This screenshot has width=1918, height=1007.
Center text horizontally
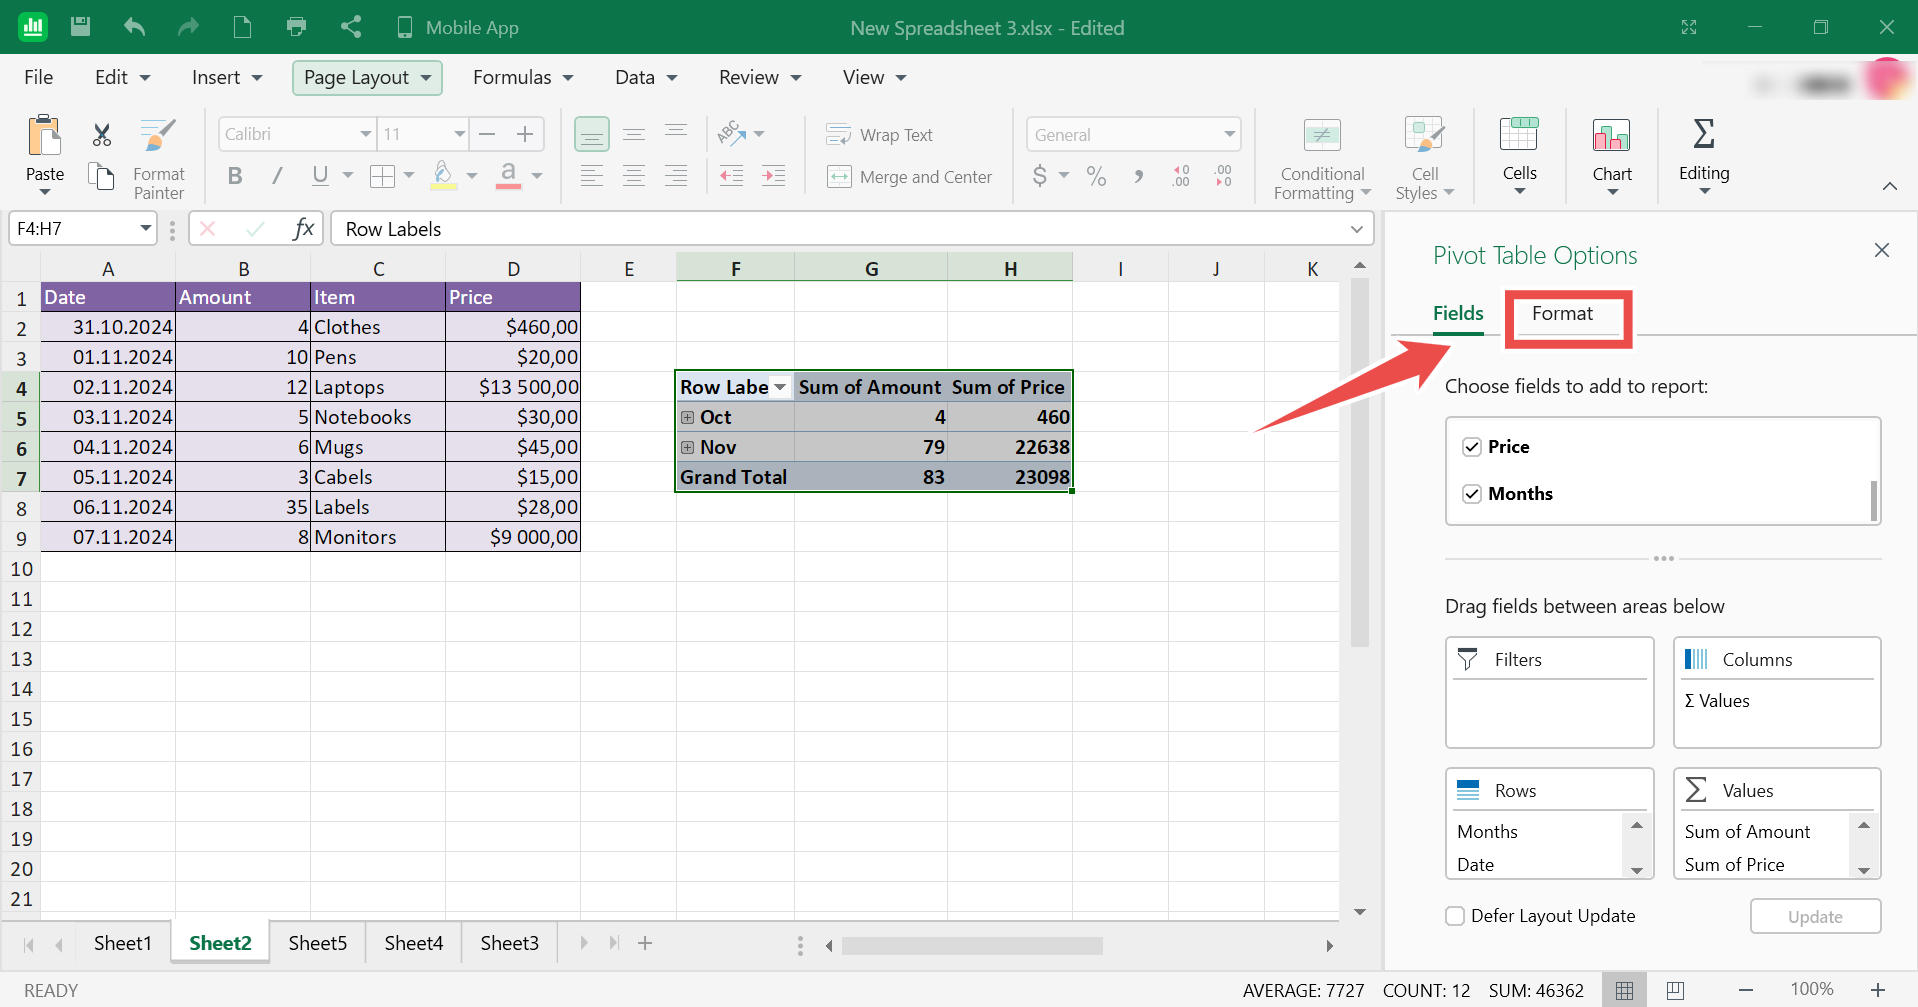coord(634,177)
